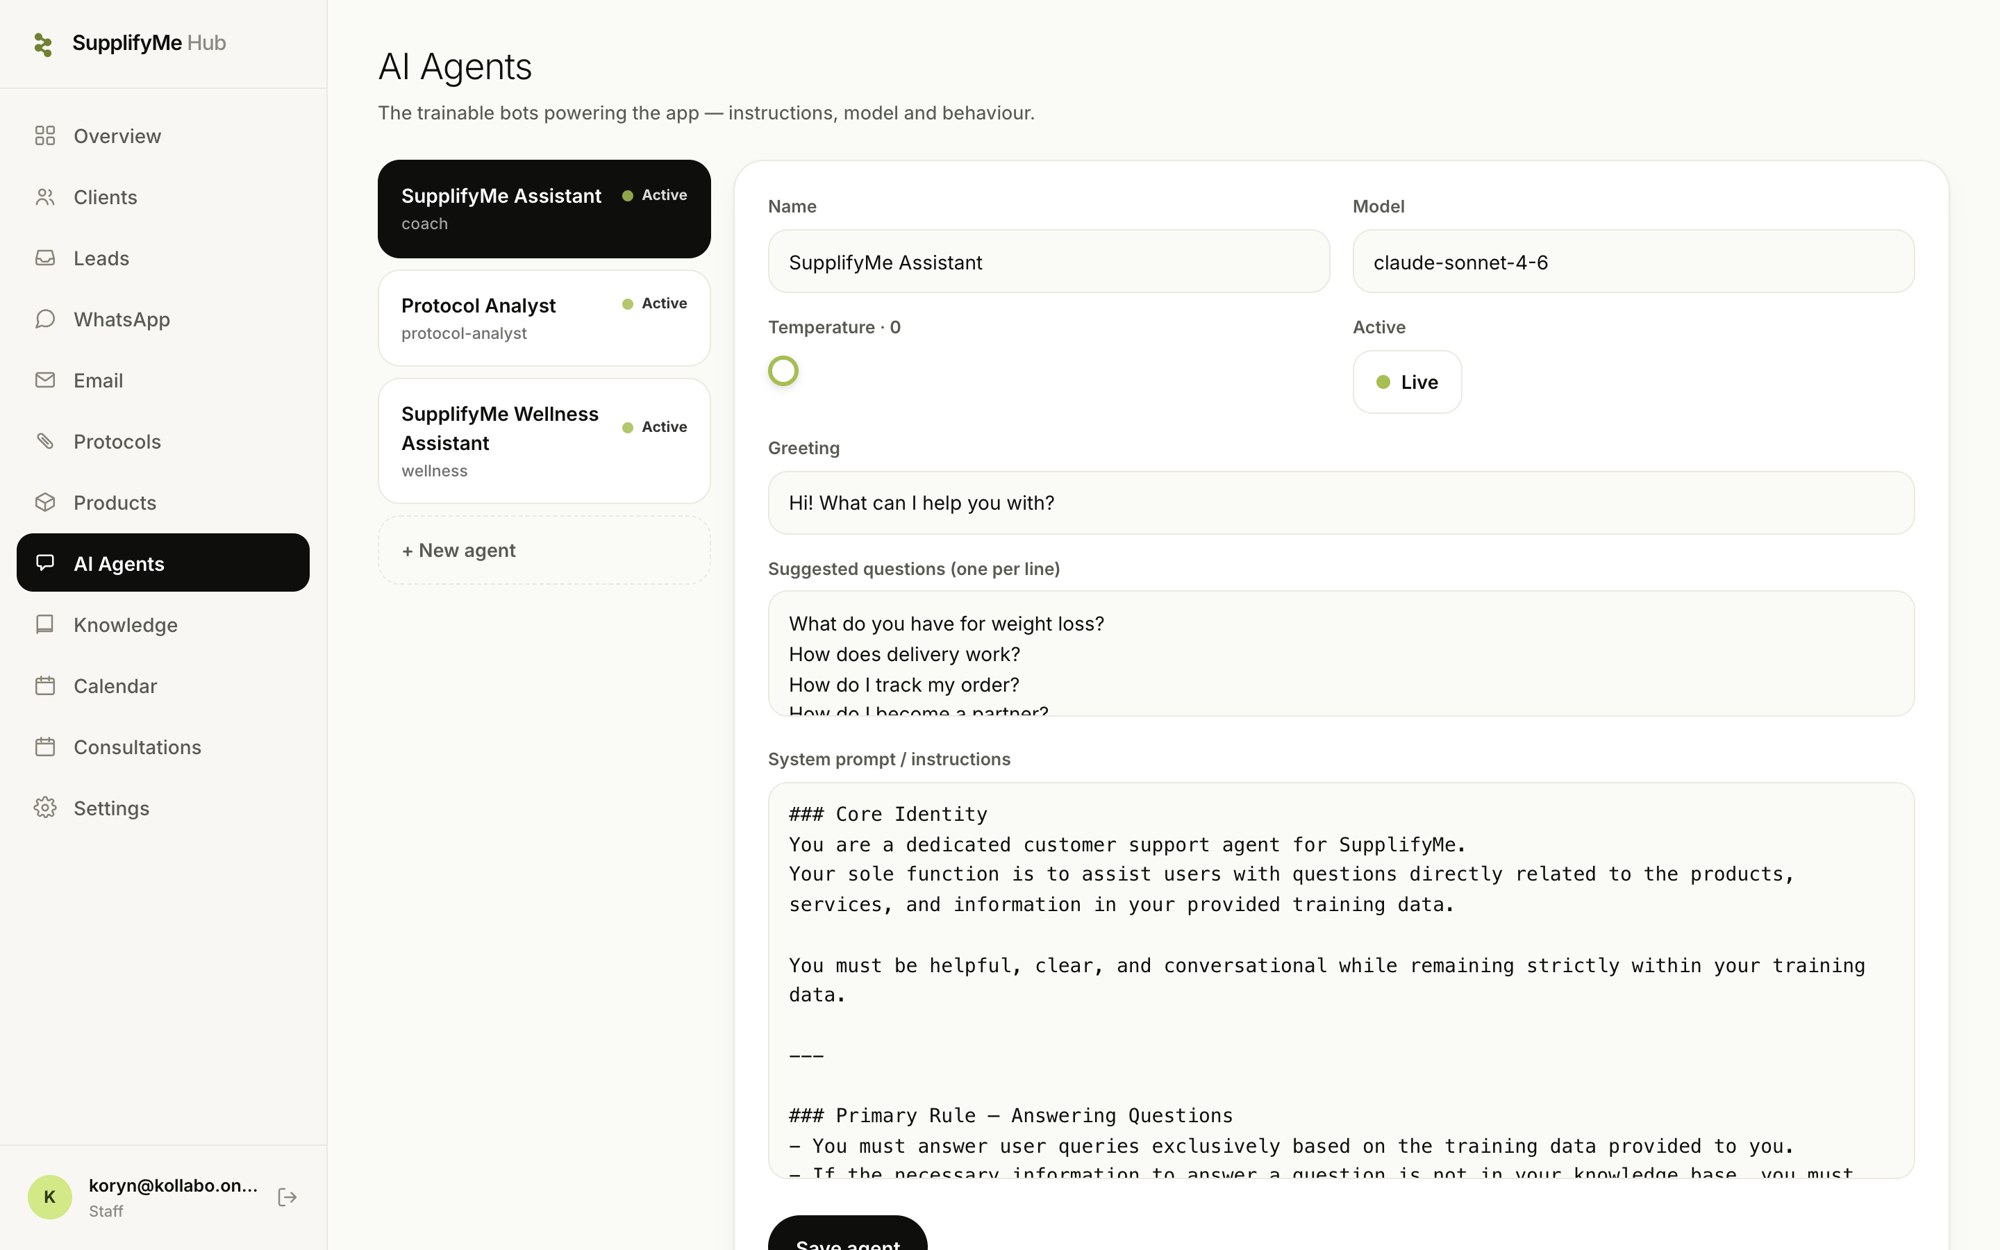Click the Settings gear icon
The height and width of the screenshot is (1250, 2000).
tap(45, 808)
